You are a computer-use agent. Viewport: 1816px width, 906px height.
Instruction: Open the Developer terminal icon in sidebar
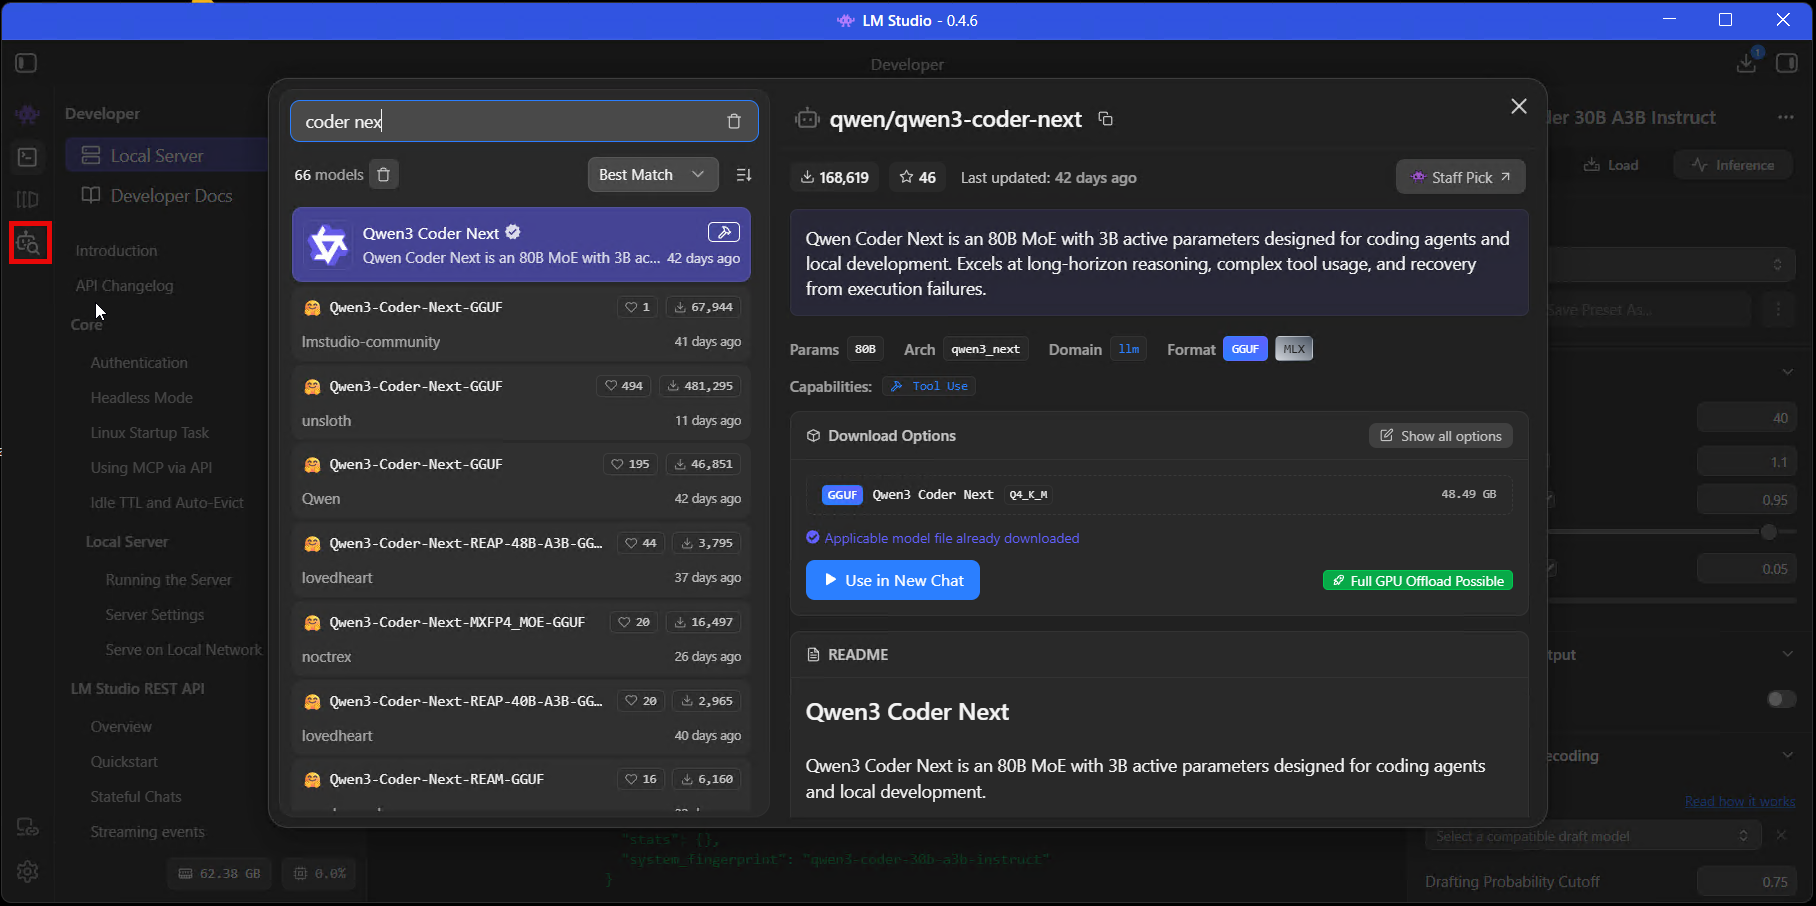tap(27, 156)
